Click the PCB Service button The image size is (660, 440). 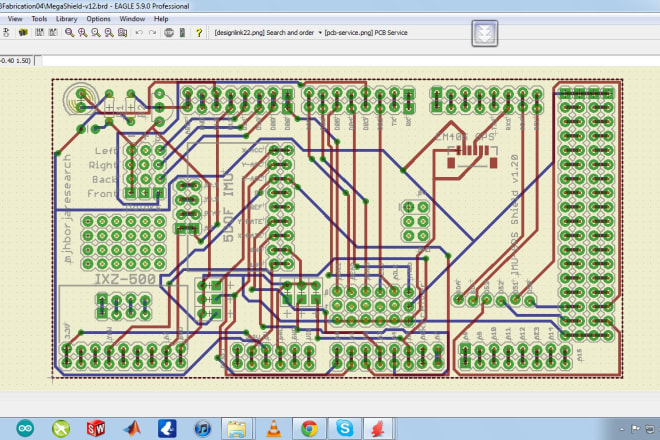click(366, 32)
